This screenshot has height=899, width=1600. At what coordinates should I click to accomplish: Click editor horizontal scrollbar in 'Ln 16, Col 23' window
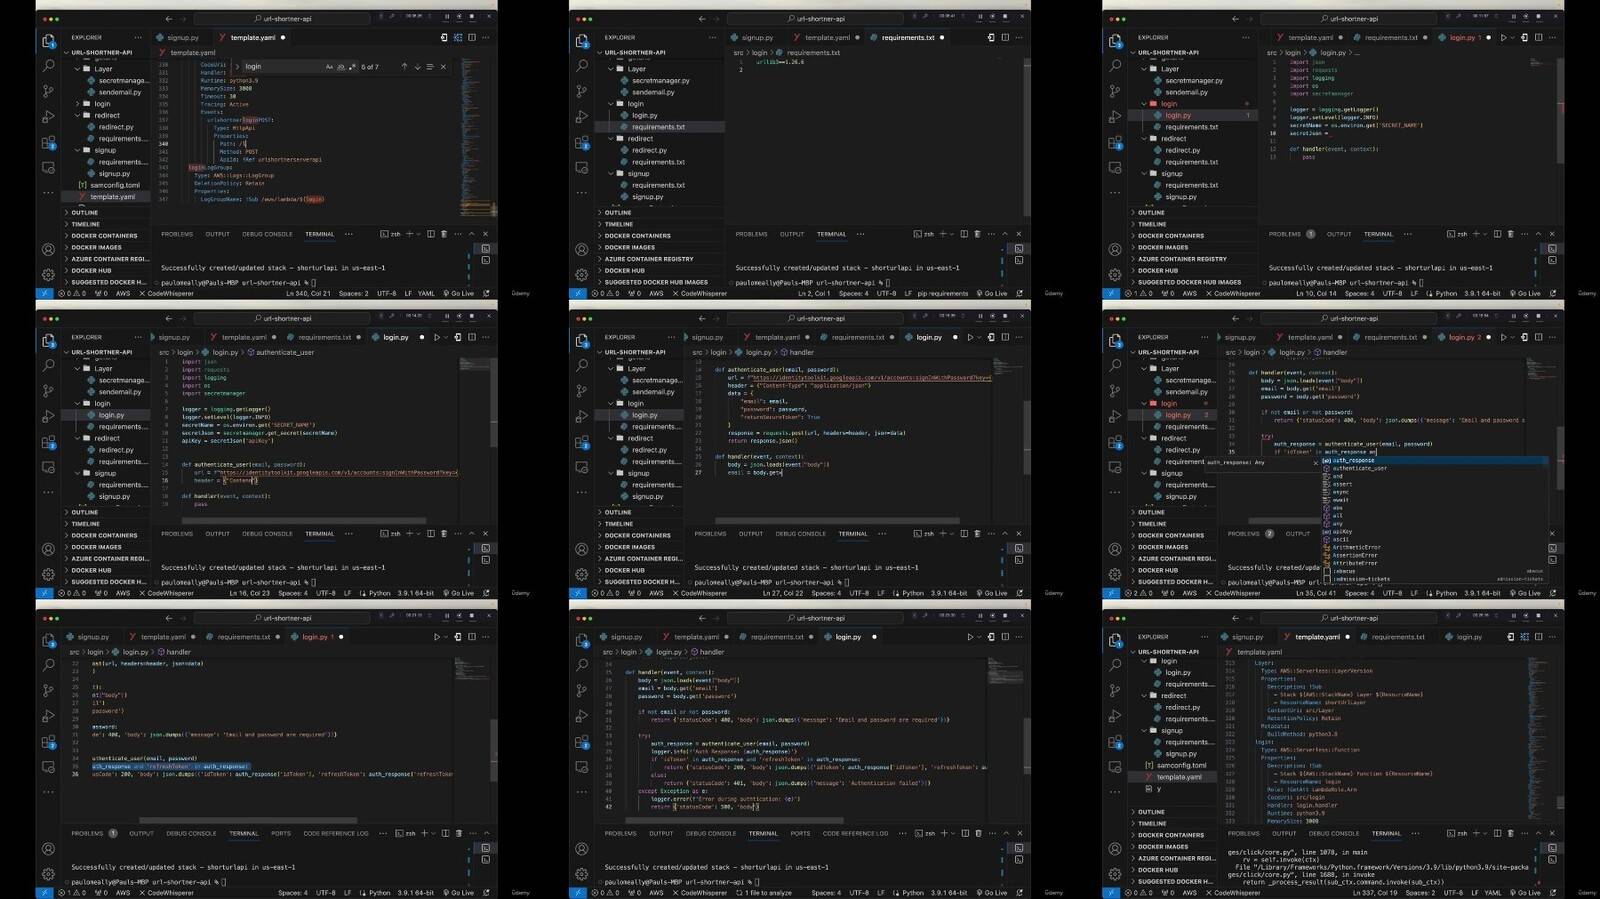click(x=304, y=520)
